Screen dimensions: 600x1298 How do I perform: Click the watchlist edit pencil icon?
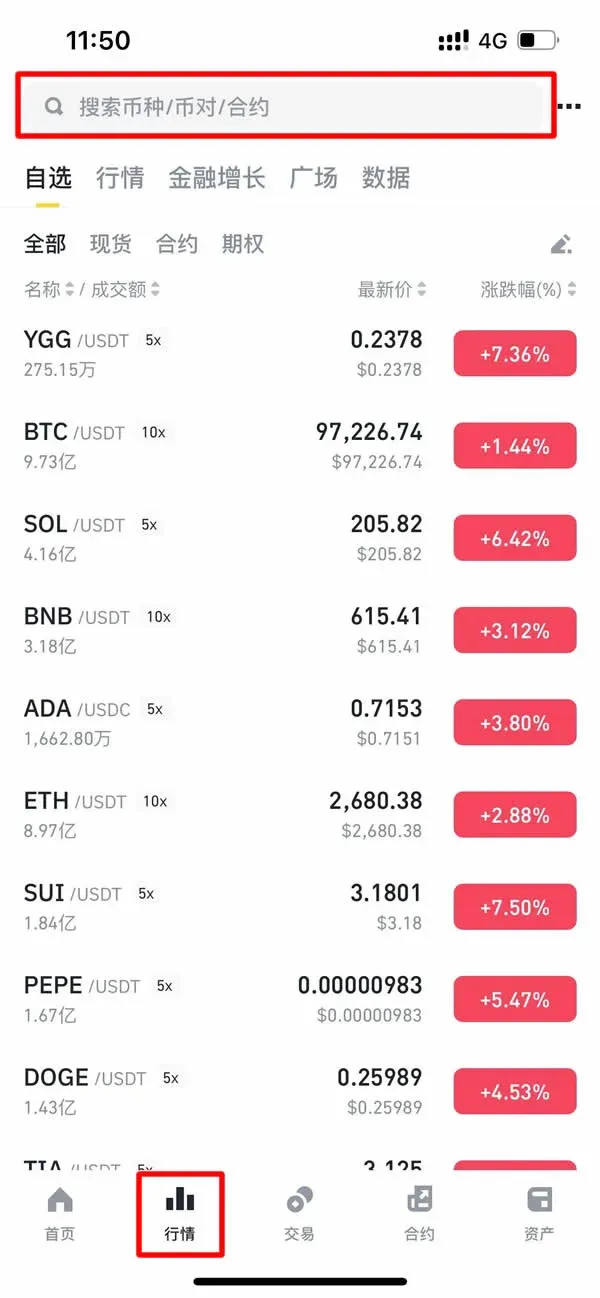click(561, 243)
